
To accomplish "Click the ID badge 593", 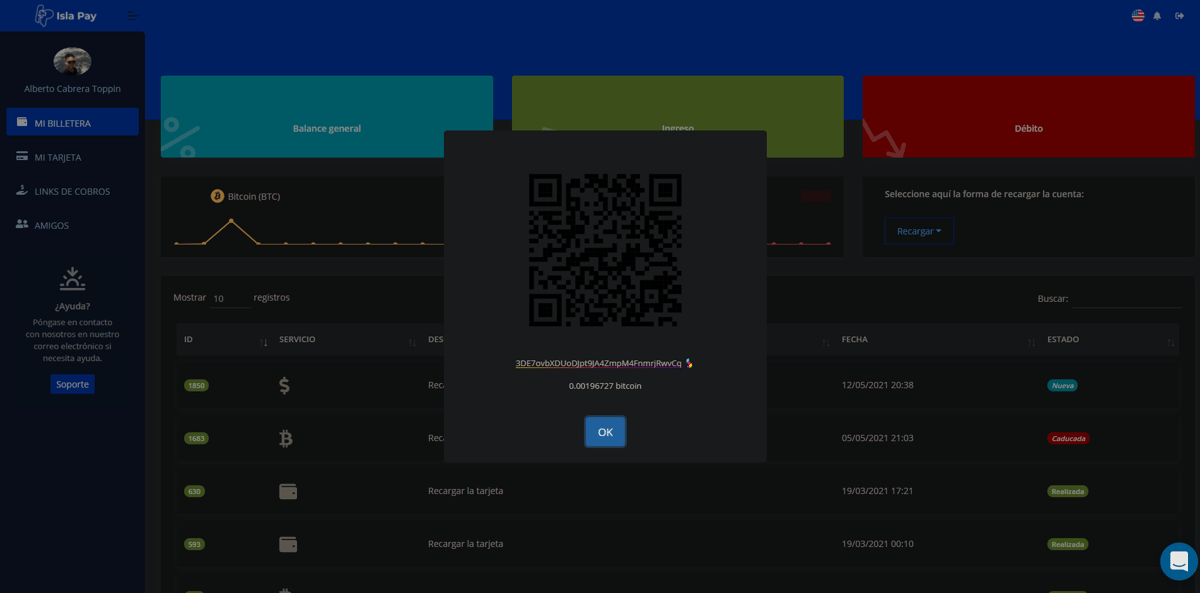I will point(194,544).
